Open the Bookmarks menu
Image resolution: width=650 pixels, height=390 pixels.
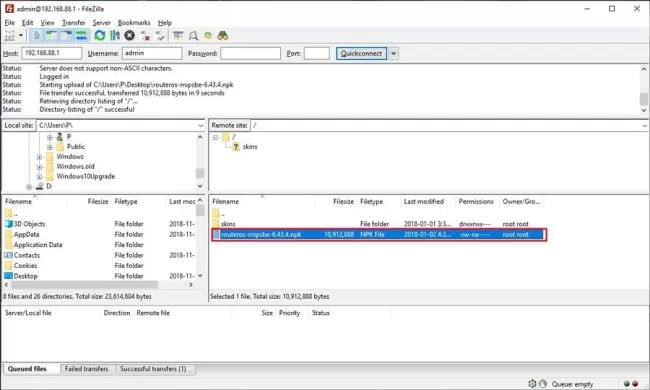pos(134,23)
